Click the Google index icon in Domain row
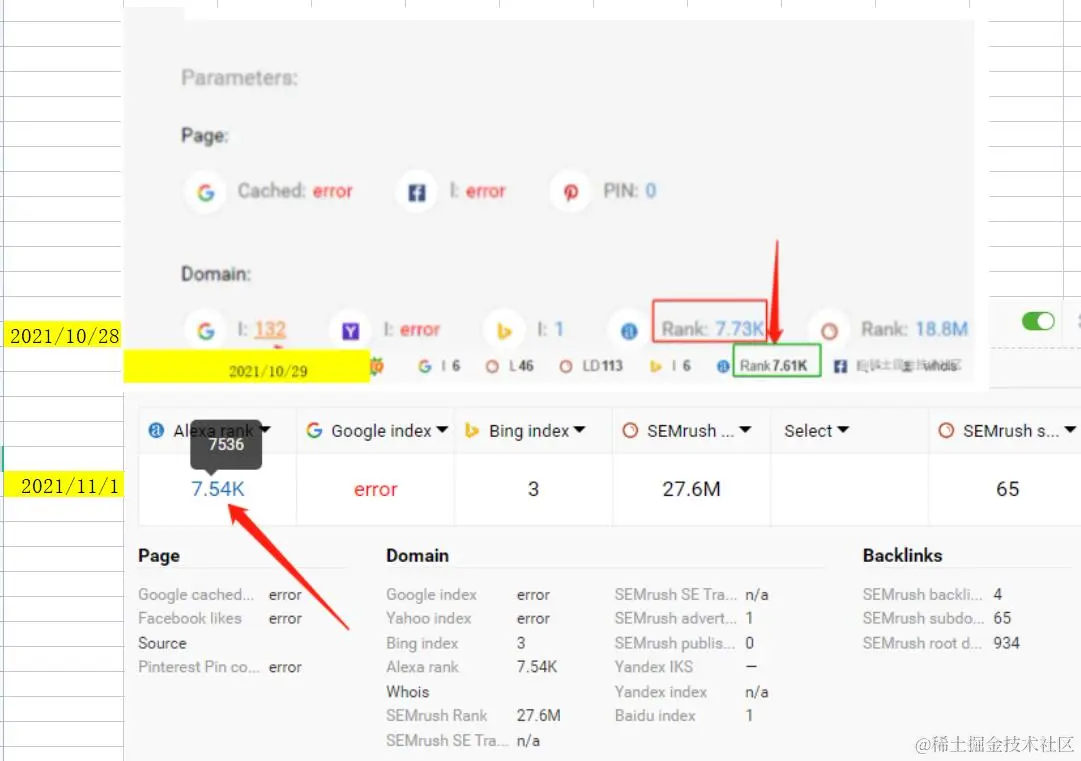1081x761 pixels. point(205,329)
